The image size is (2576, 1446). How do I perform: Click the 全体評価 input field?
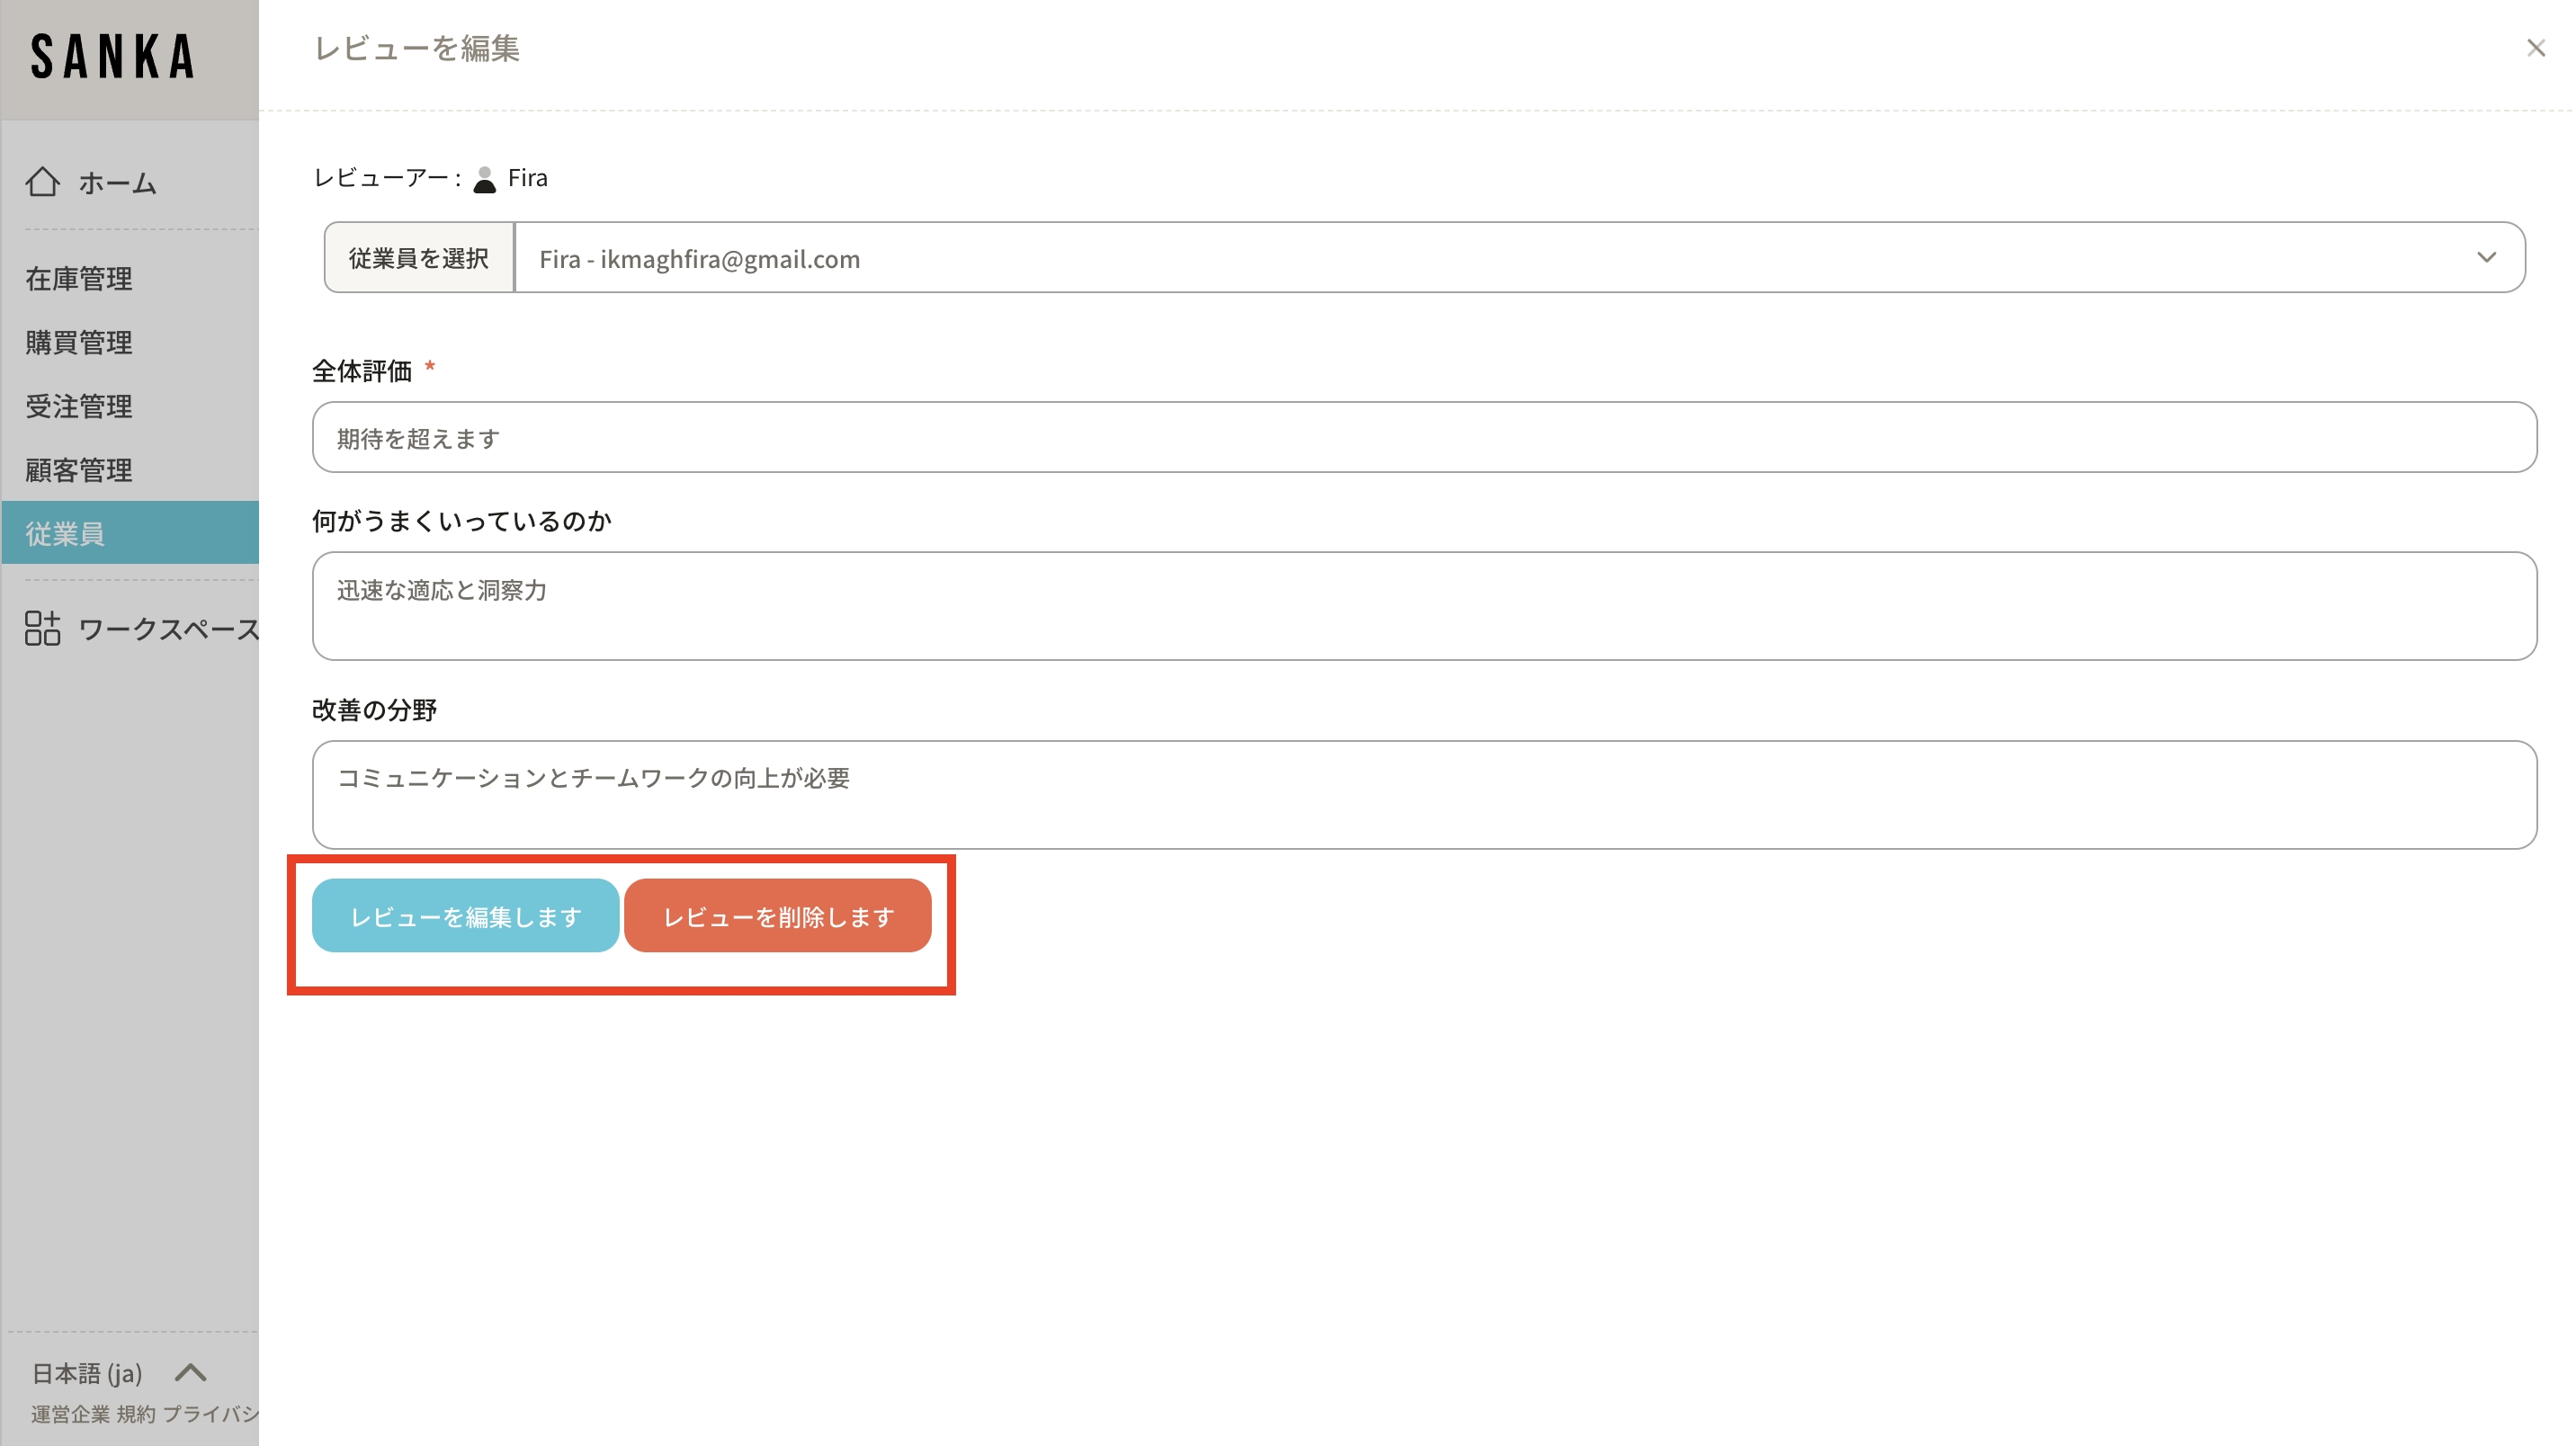tap(1424, 438)
